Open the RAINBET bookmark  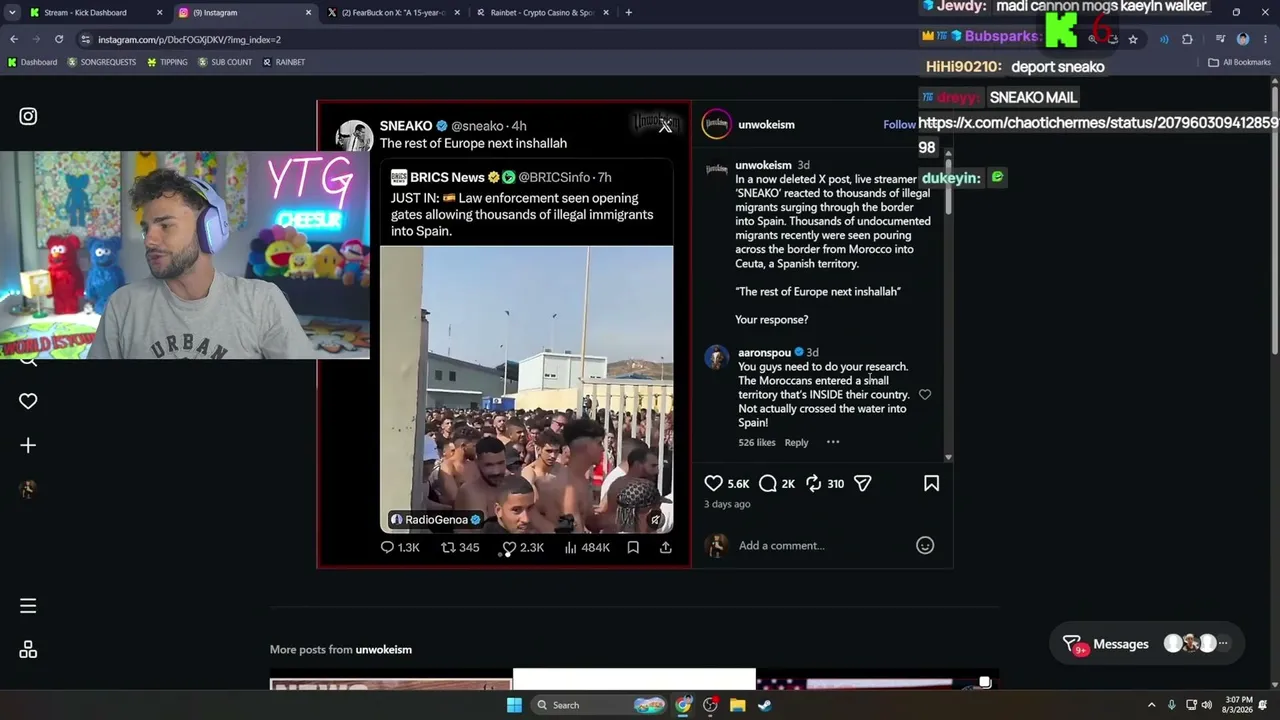click(x=284, y=62)
